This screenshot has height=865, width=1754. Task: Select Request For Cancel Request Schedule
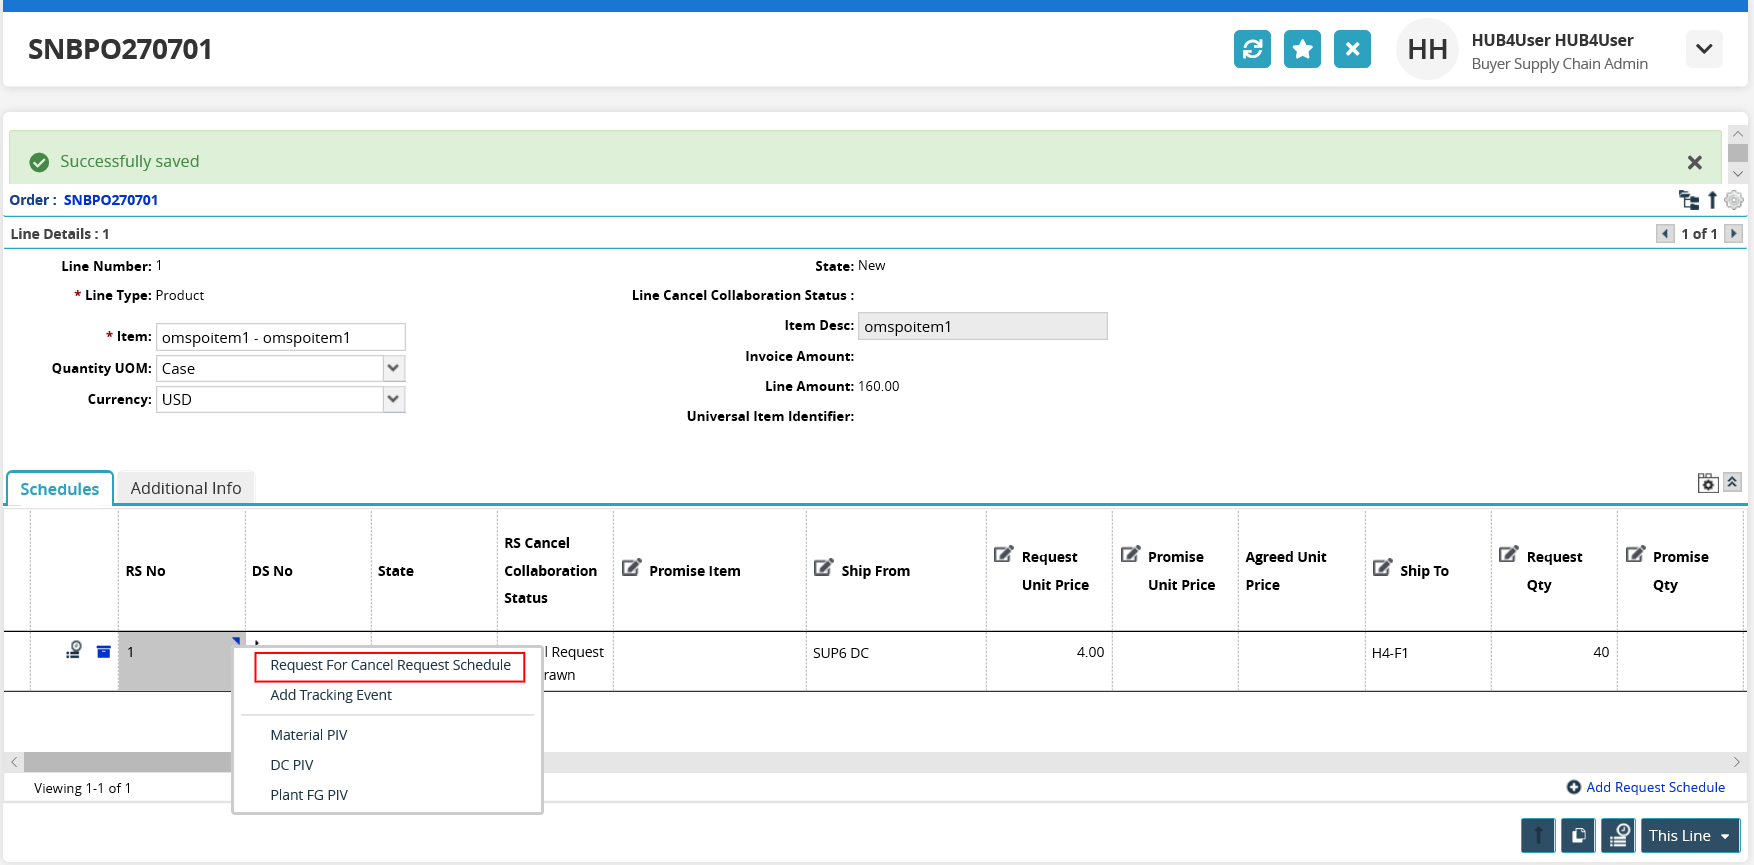click(390, 665)
